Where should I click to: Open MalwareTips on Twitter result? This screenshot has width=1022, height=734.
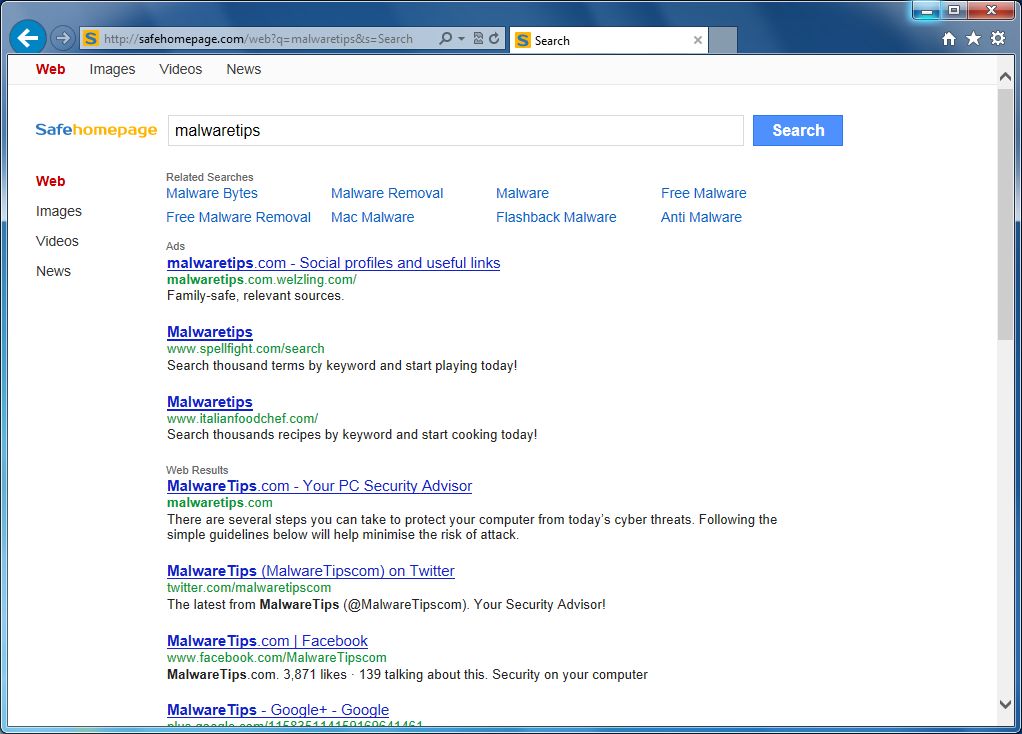pyautogui.click(x=311, y=570)
